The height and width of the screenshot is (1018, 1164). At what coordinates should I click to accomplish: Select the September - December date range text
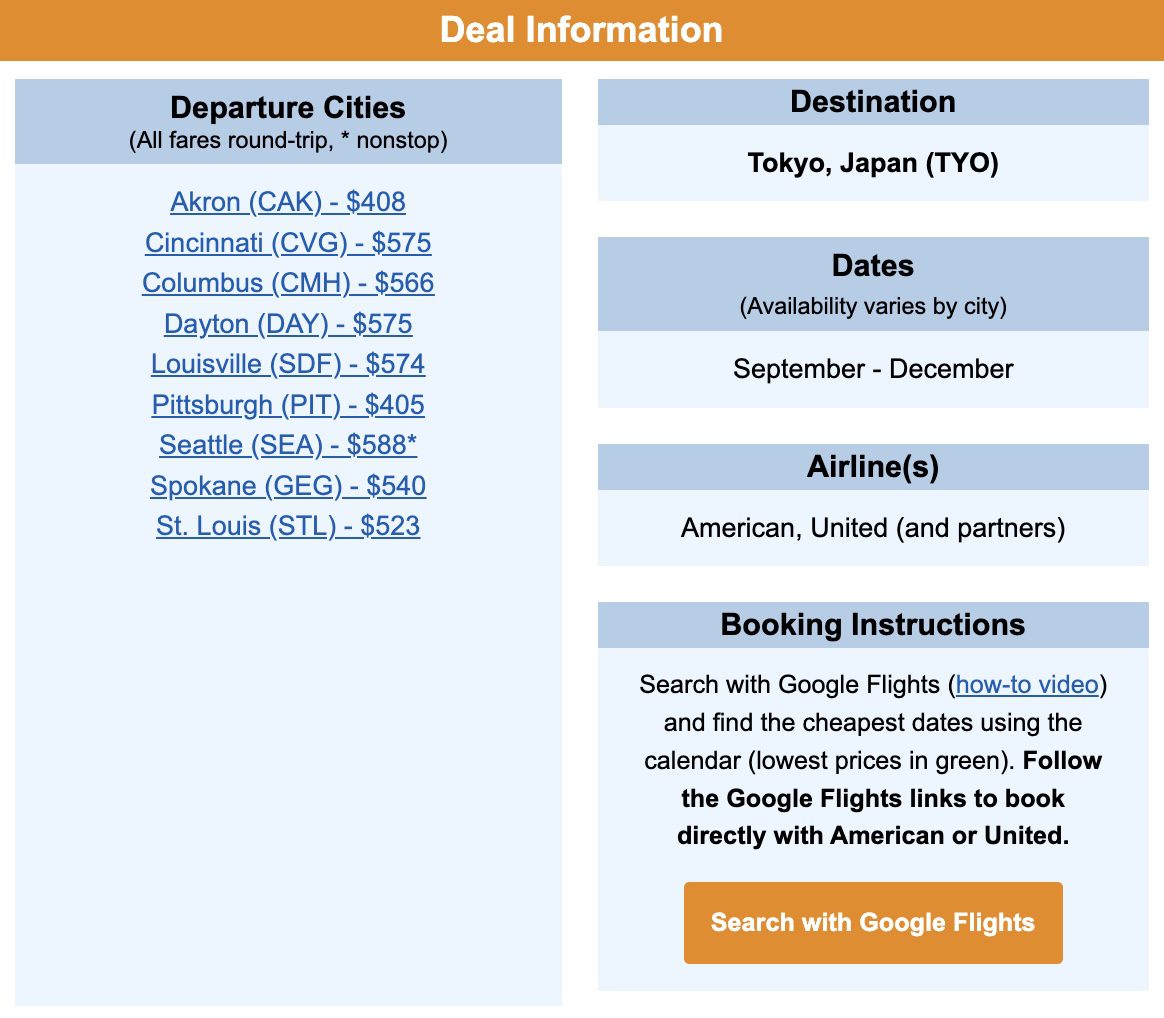click(x=873, y=369)
